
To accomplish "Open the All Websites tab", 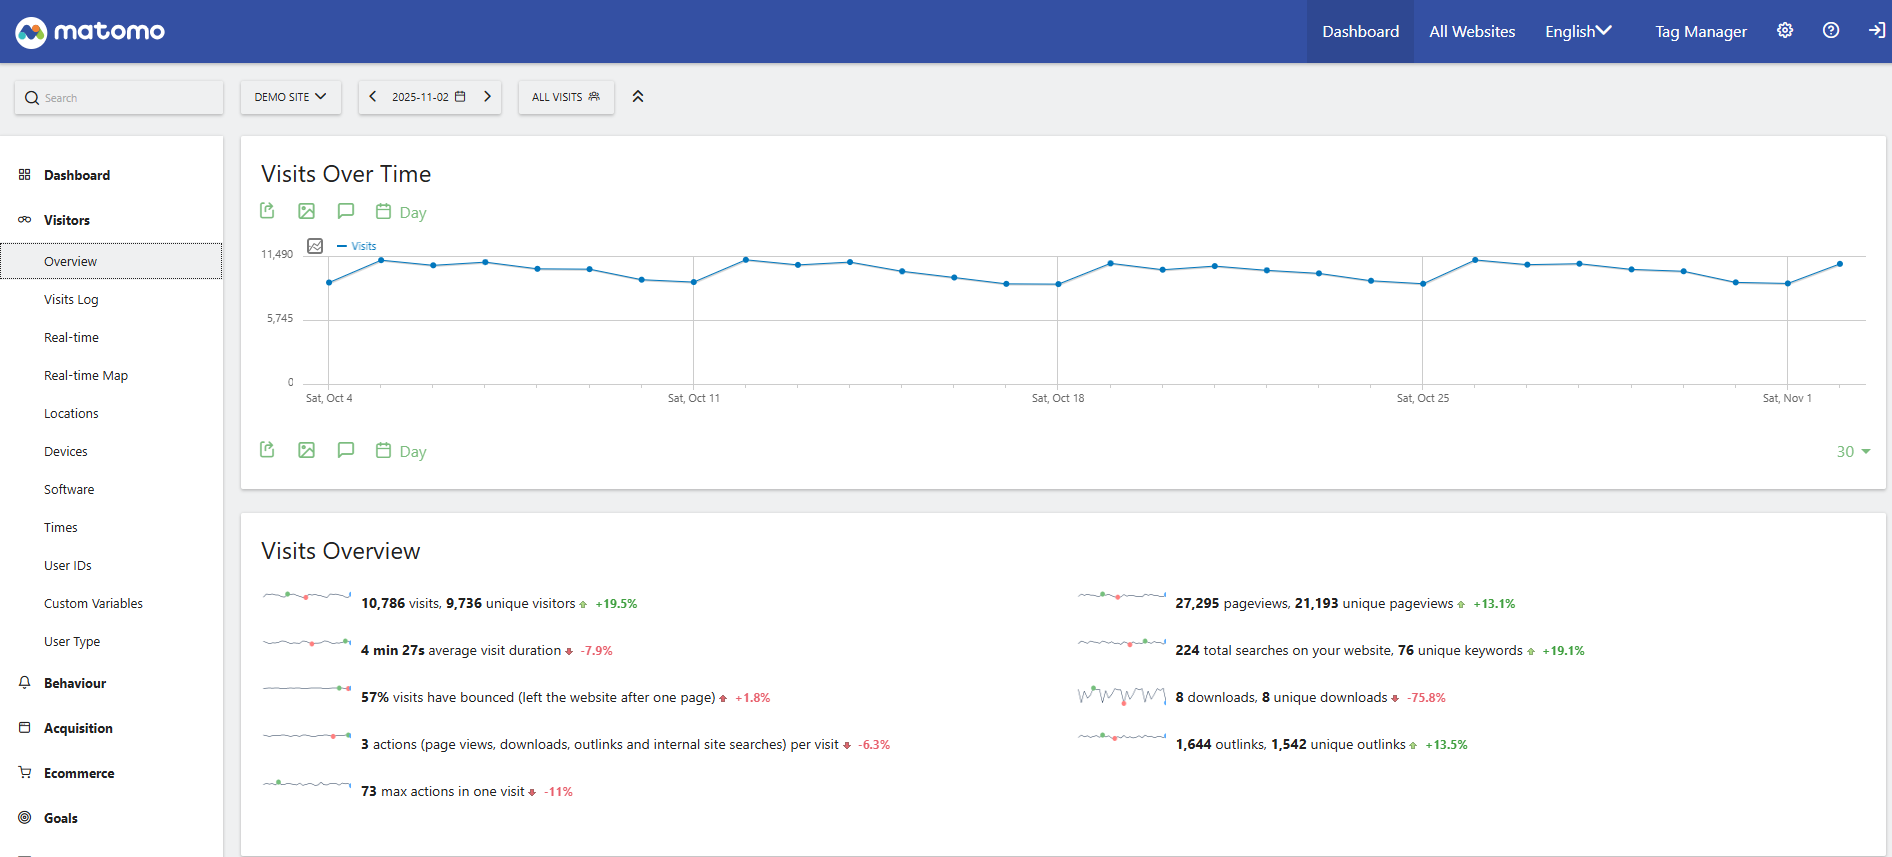I will [1472, 32].
